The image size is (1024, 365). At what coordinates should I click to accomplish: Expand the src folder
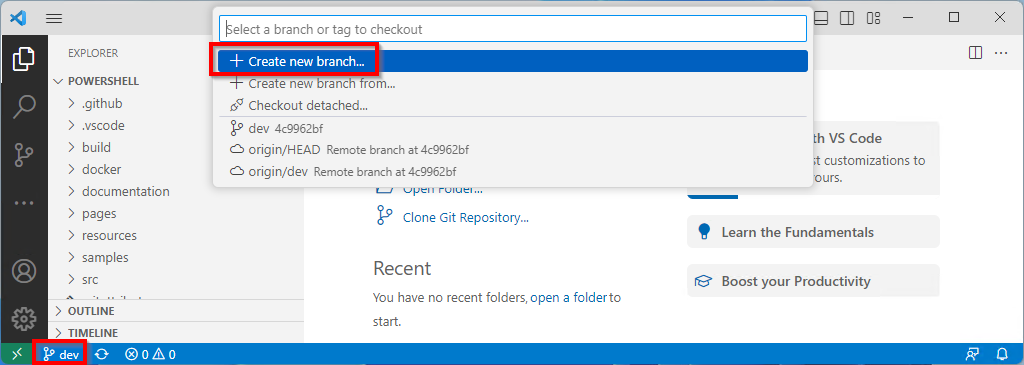point(176,279)
